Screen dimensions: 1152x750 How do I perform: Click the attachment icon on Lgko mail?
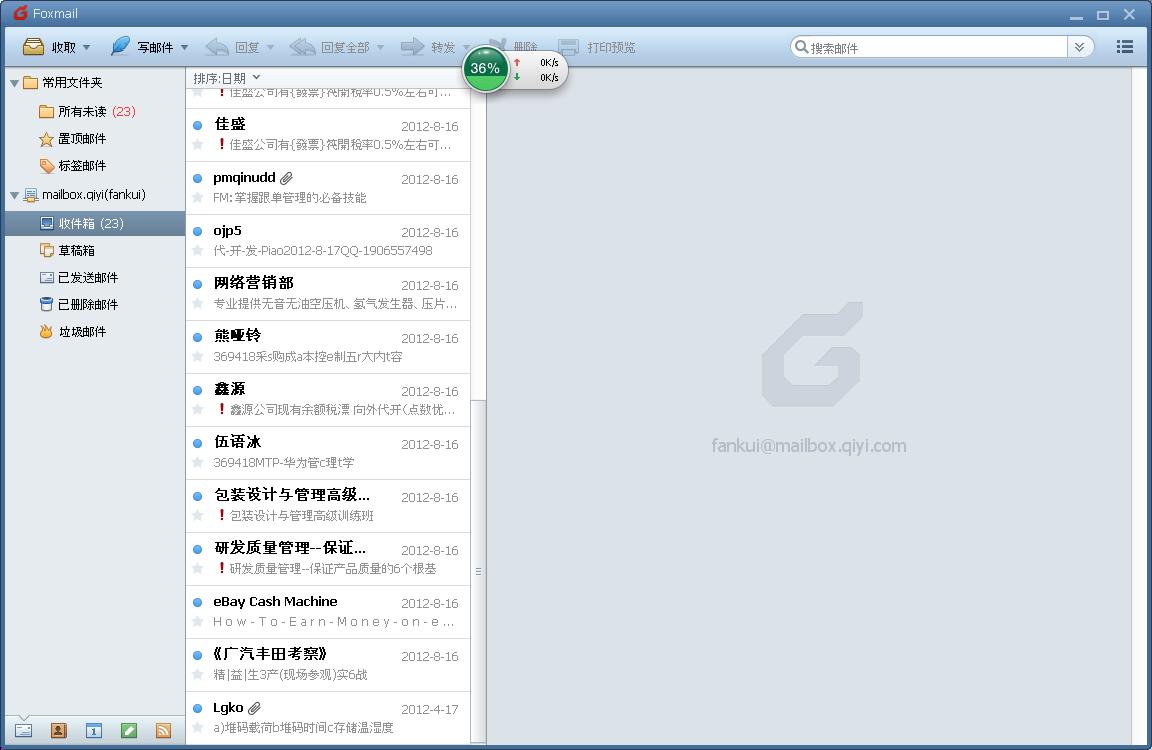[254, 708]
